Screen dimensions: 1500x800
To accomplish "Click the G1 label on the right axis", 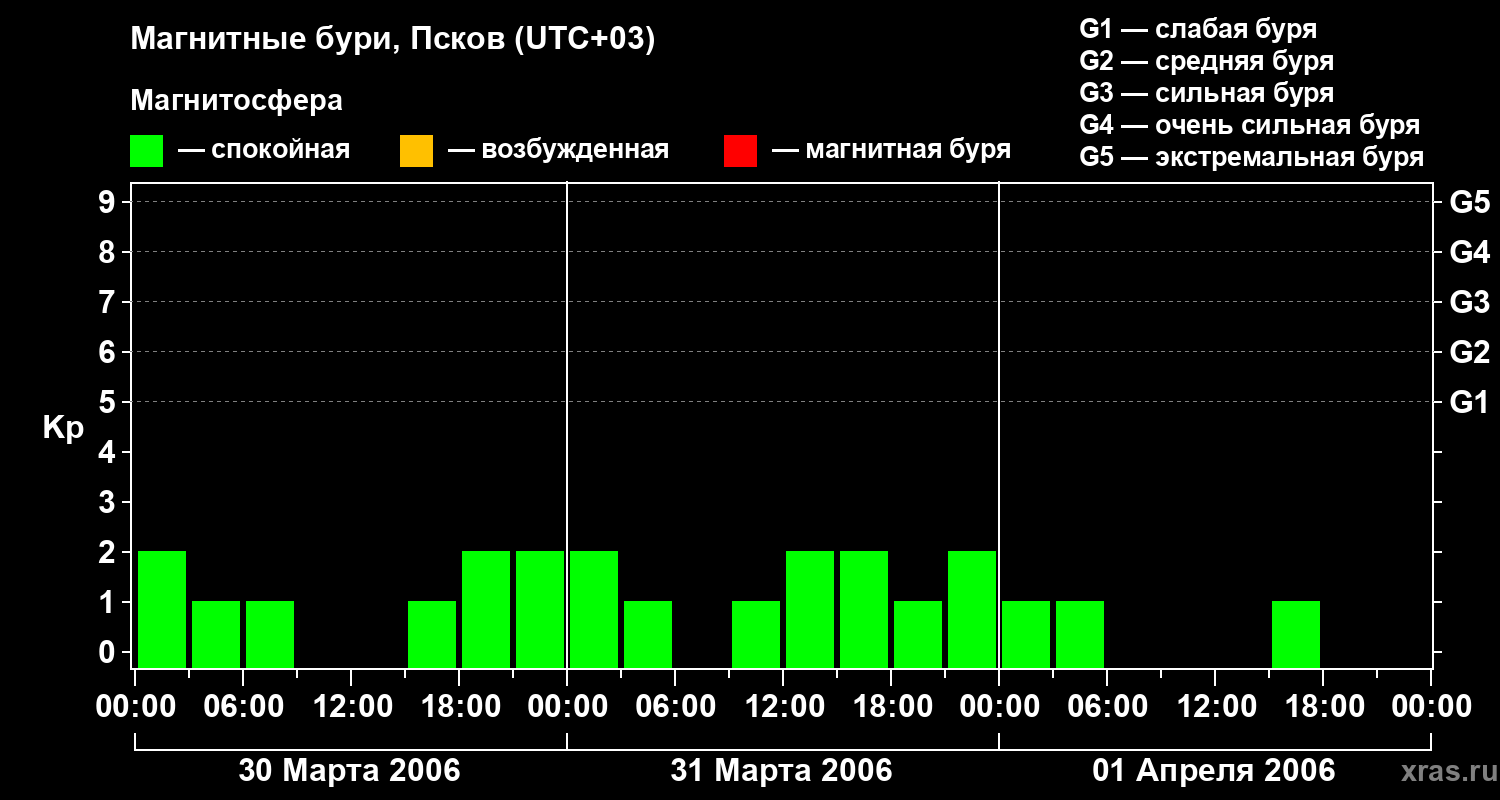I will click(1470, 402).
